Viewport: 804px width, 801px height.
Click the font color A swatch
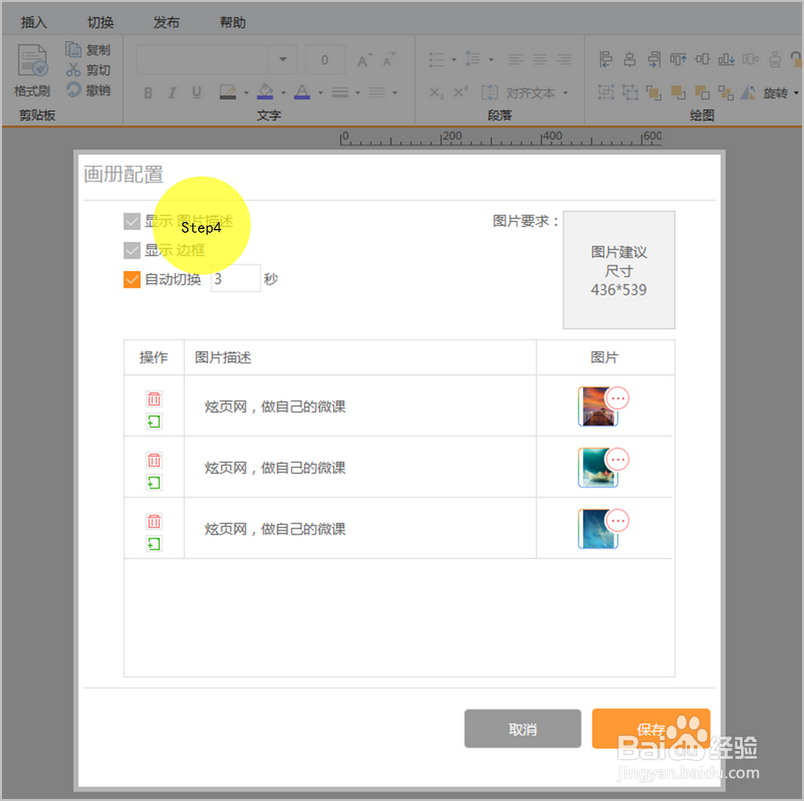(x=302, y=92)
